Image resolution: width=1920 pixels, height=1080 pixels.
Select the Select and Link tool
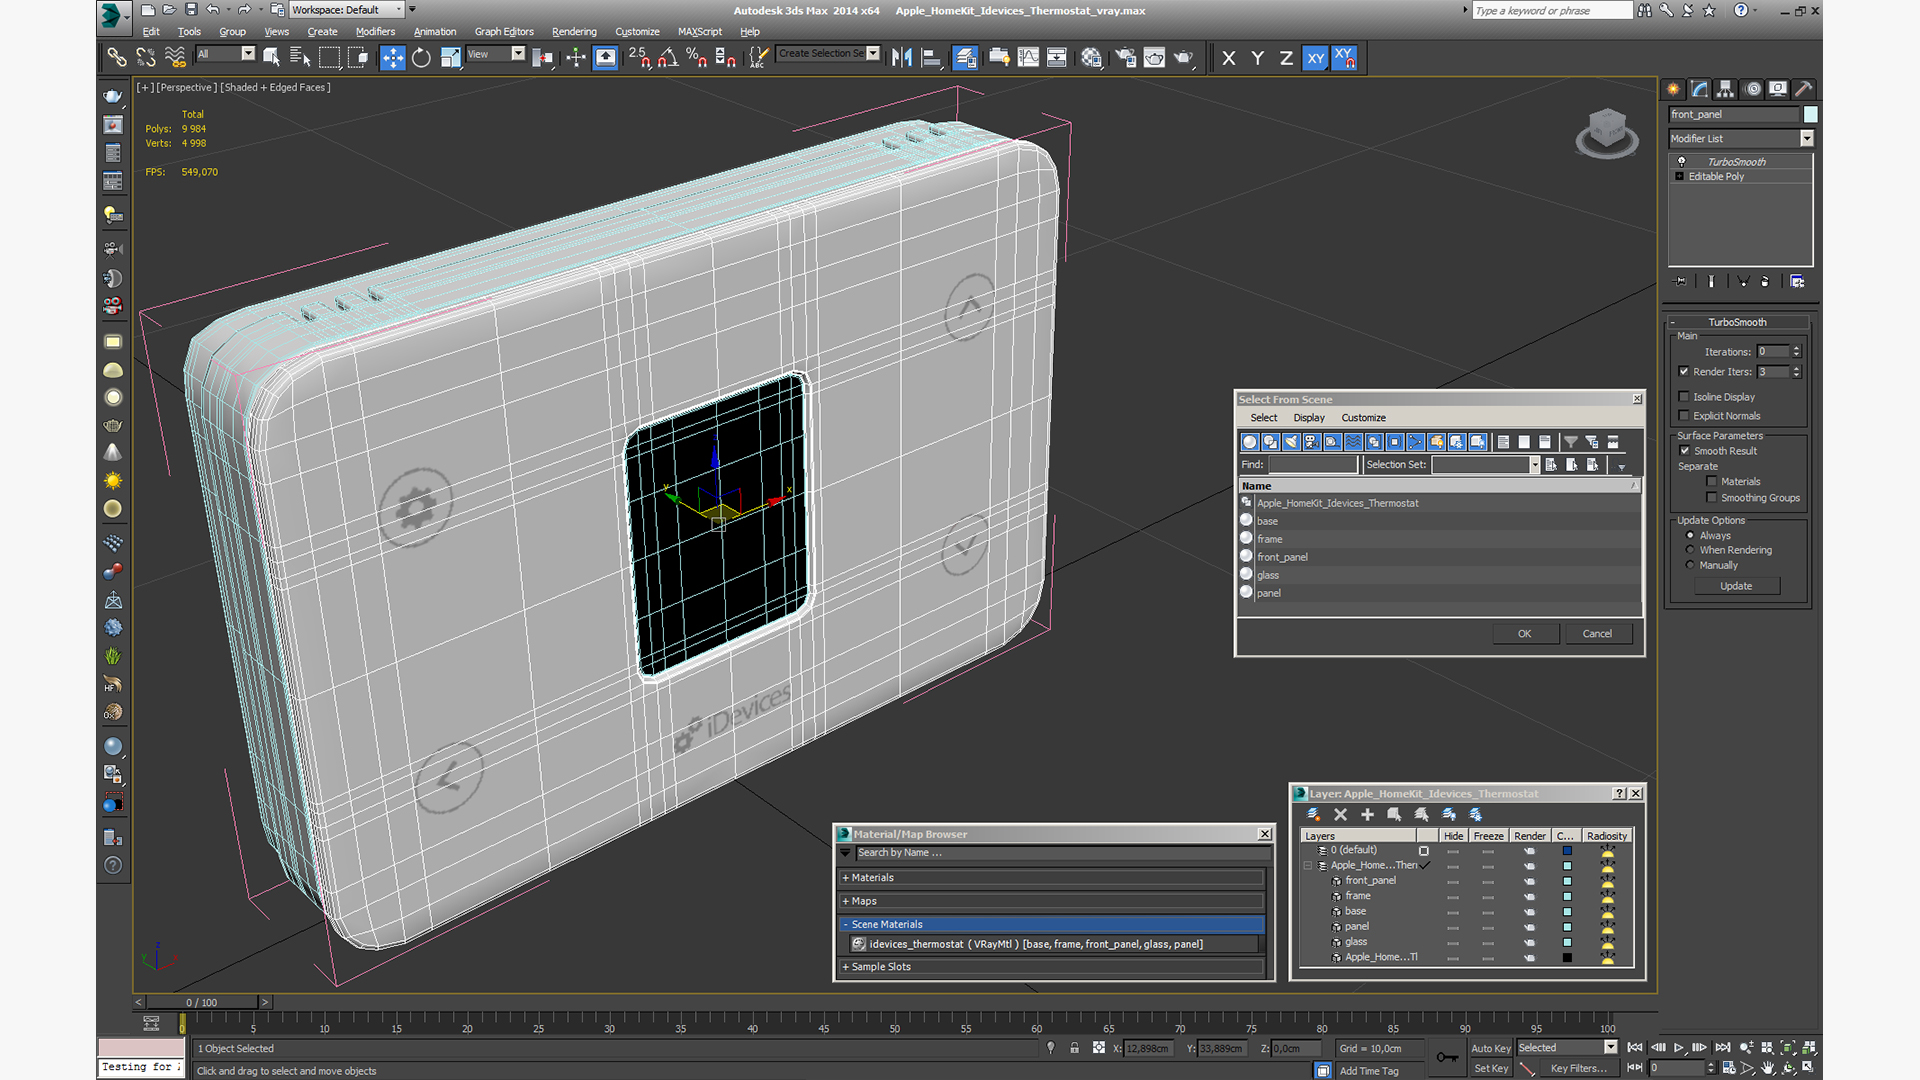(x=117, y=58)
